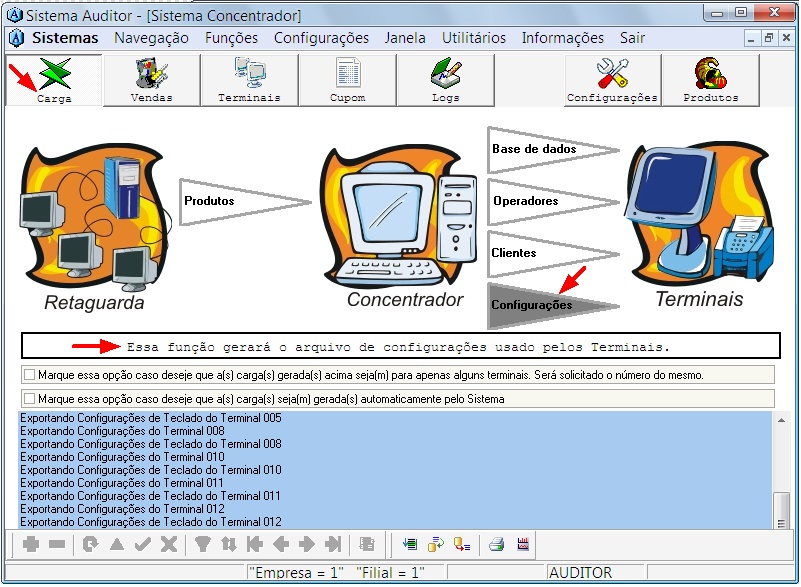Check automatic load generation by Sistema option
Screen dimensions: 801x587
pos(29,398)
